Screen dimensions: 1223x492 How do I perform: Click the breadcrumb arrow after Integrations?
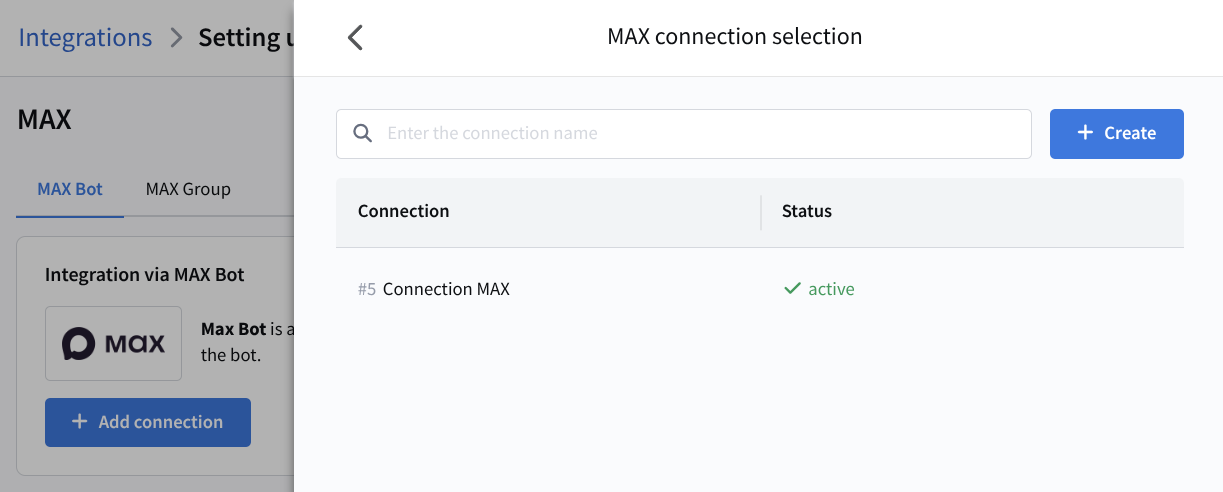coord(176,38)
